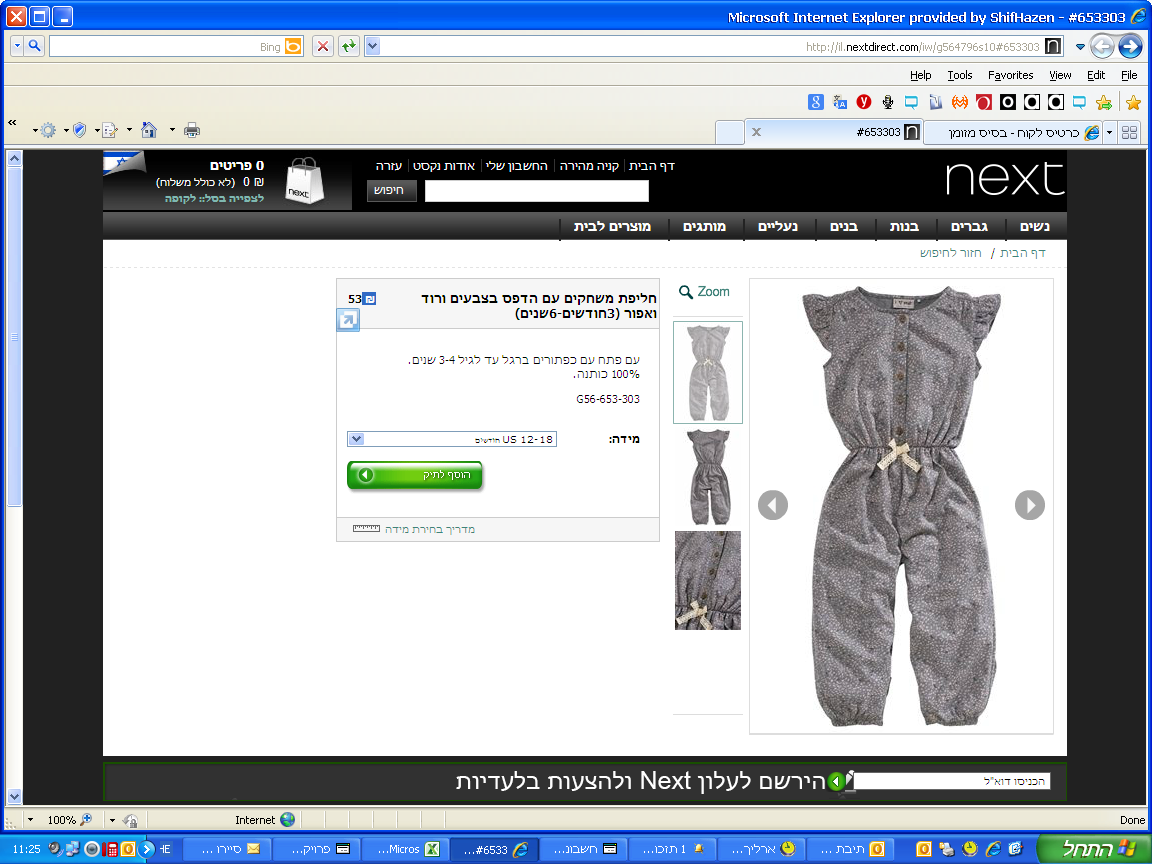This screenshot has height=864, width=1152.
Task: Open the home page icon in the toolbar
Action: click(x=148, y=130)
